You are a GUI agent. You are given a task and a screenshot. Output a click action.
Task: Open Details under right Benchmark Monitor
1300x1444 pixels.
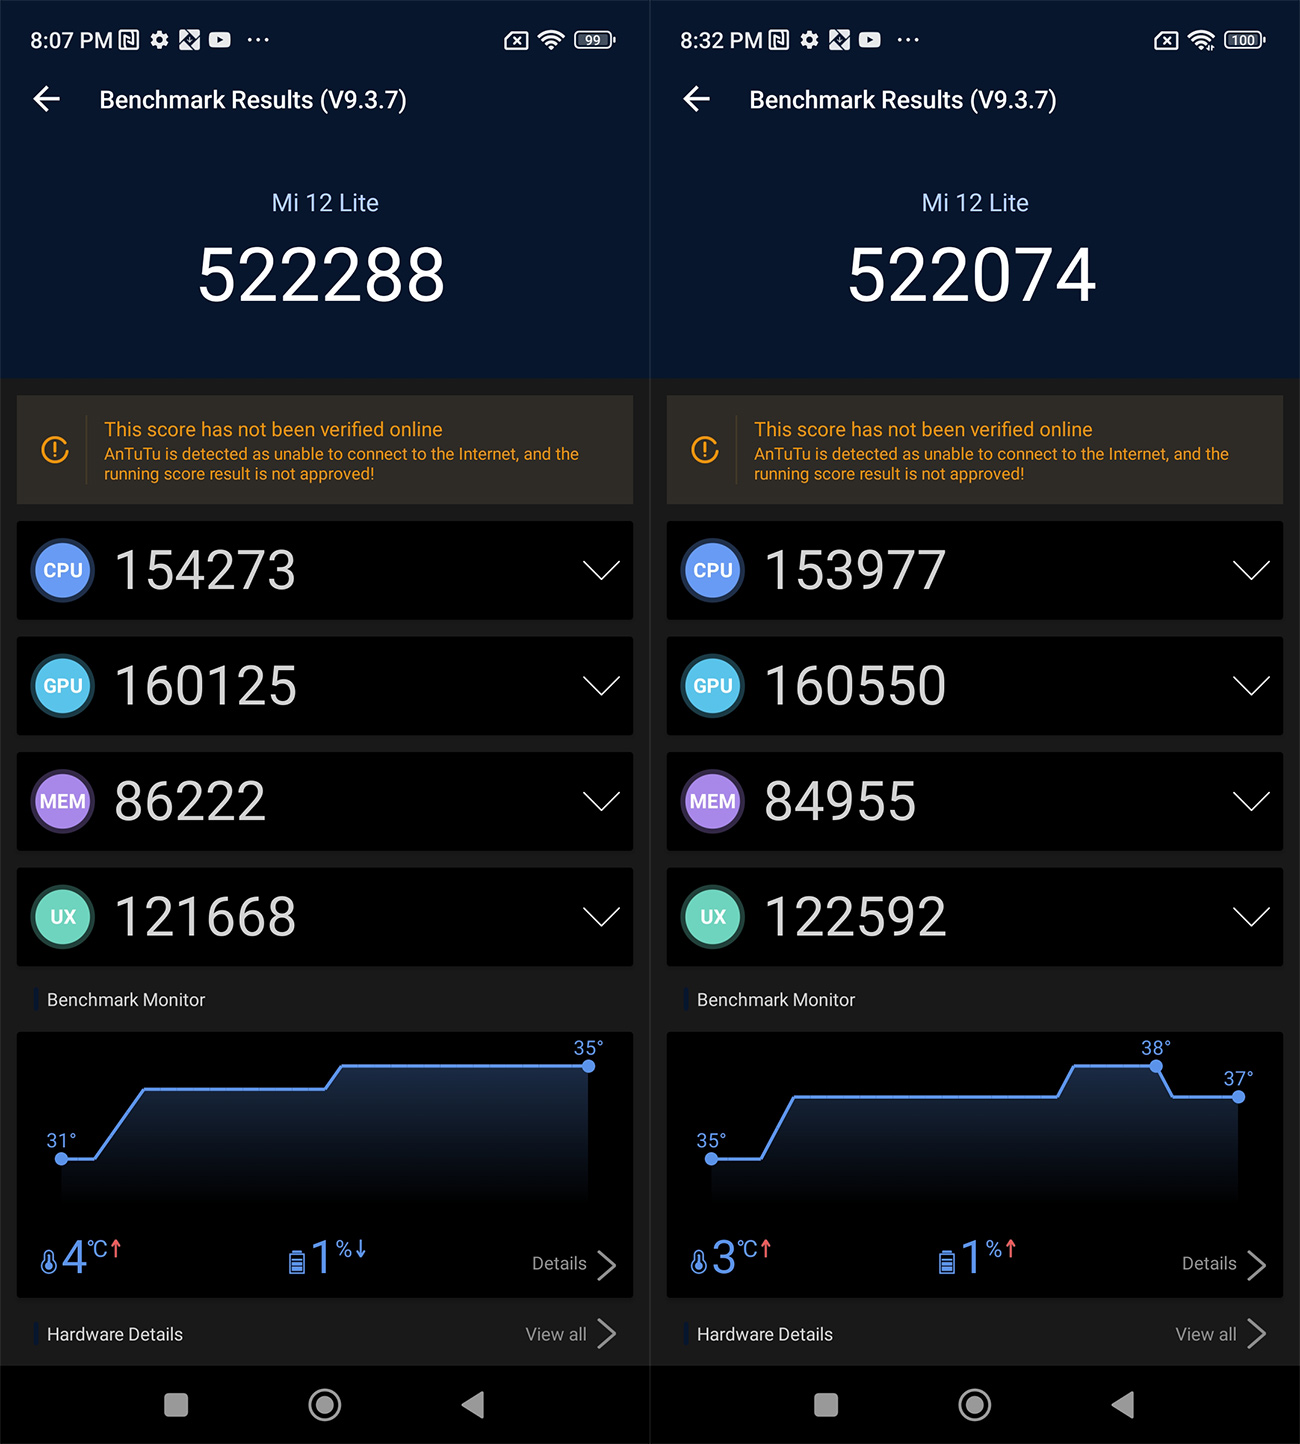(x=1224, y=1264)
